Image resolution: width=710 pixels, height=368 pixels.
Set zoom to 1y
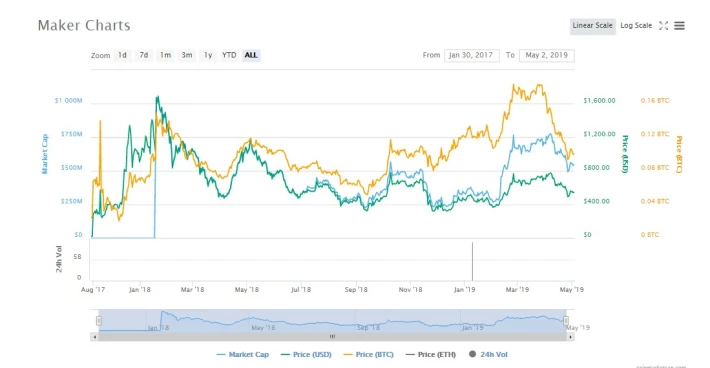[x=208, y=55]
